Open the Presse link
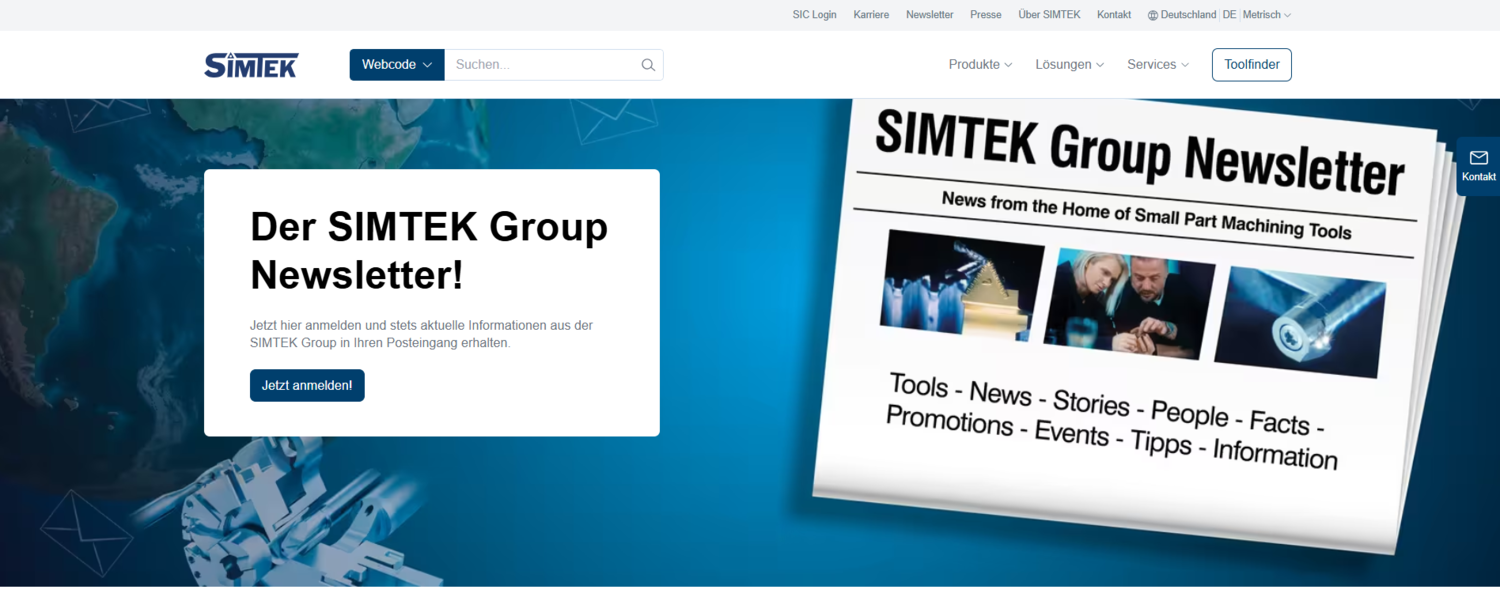This screenshot has width=1500, height=600. (x=985, y=15)
